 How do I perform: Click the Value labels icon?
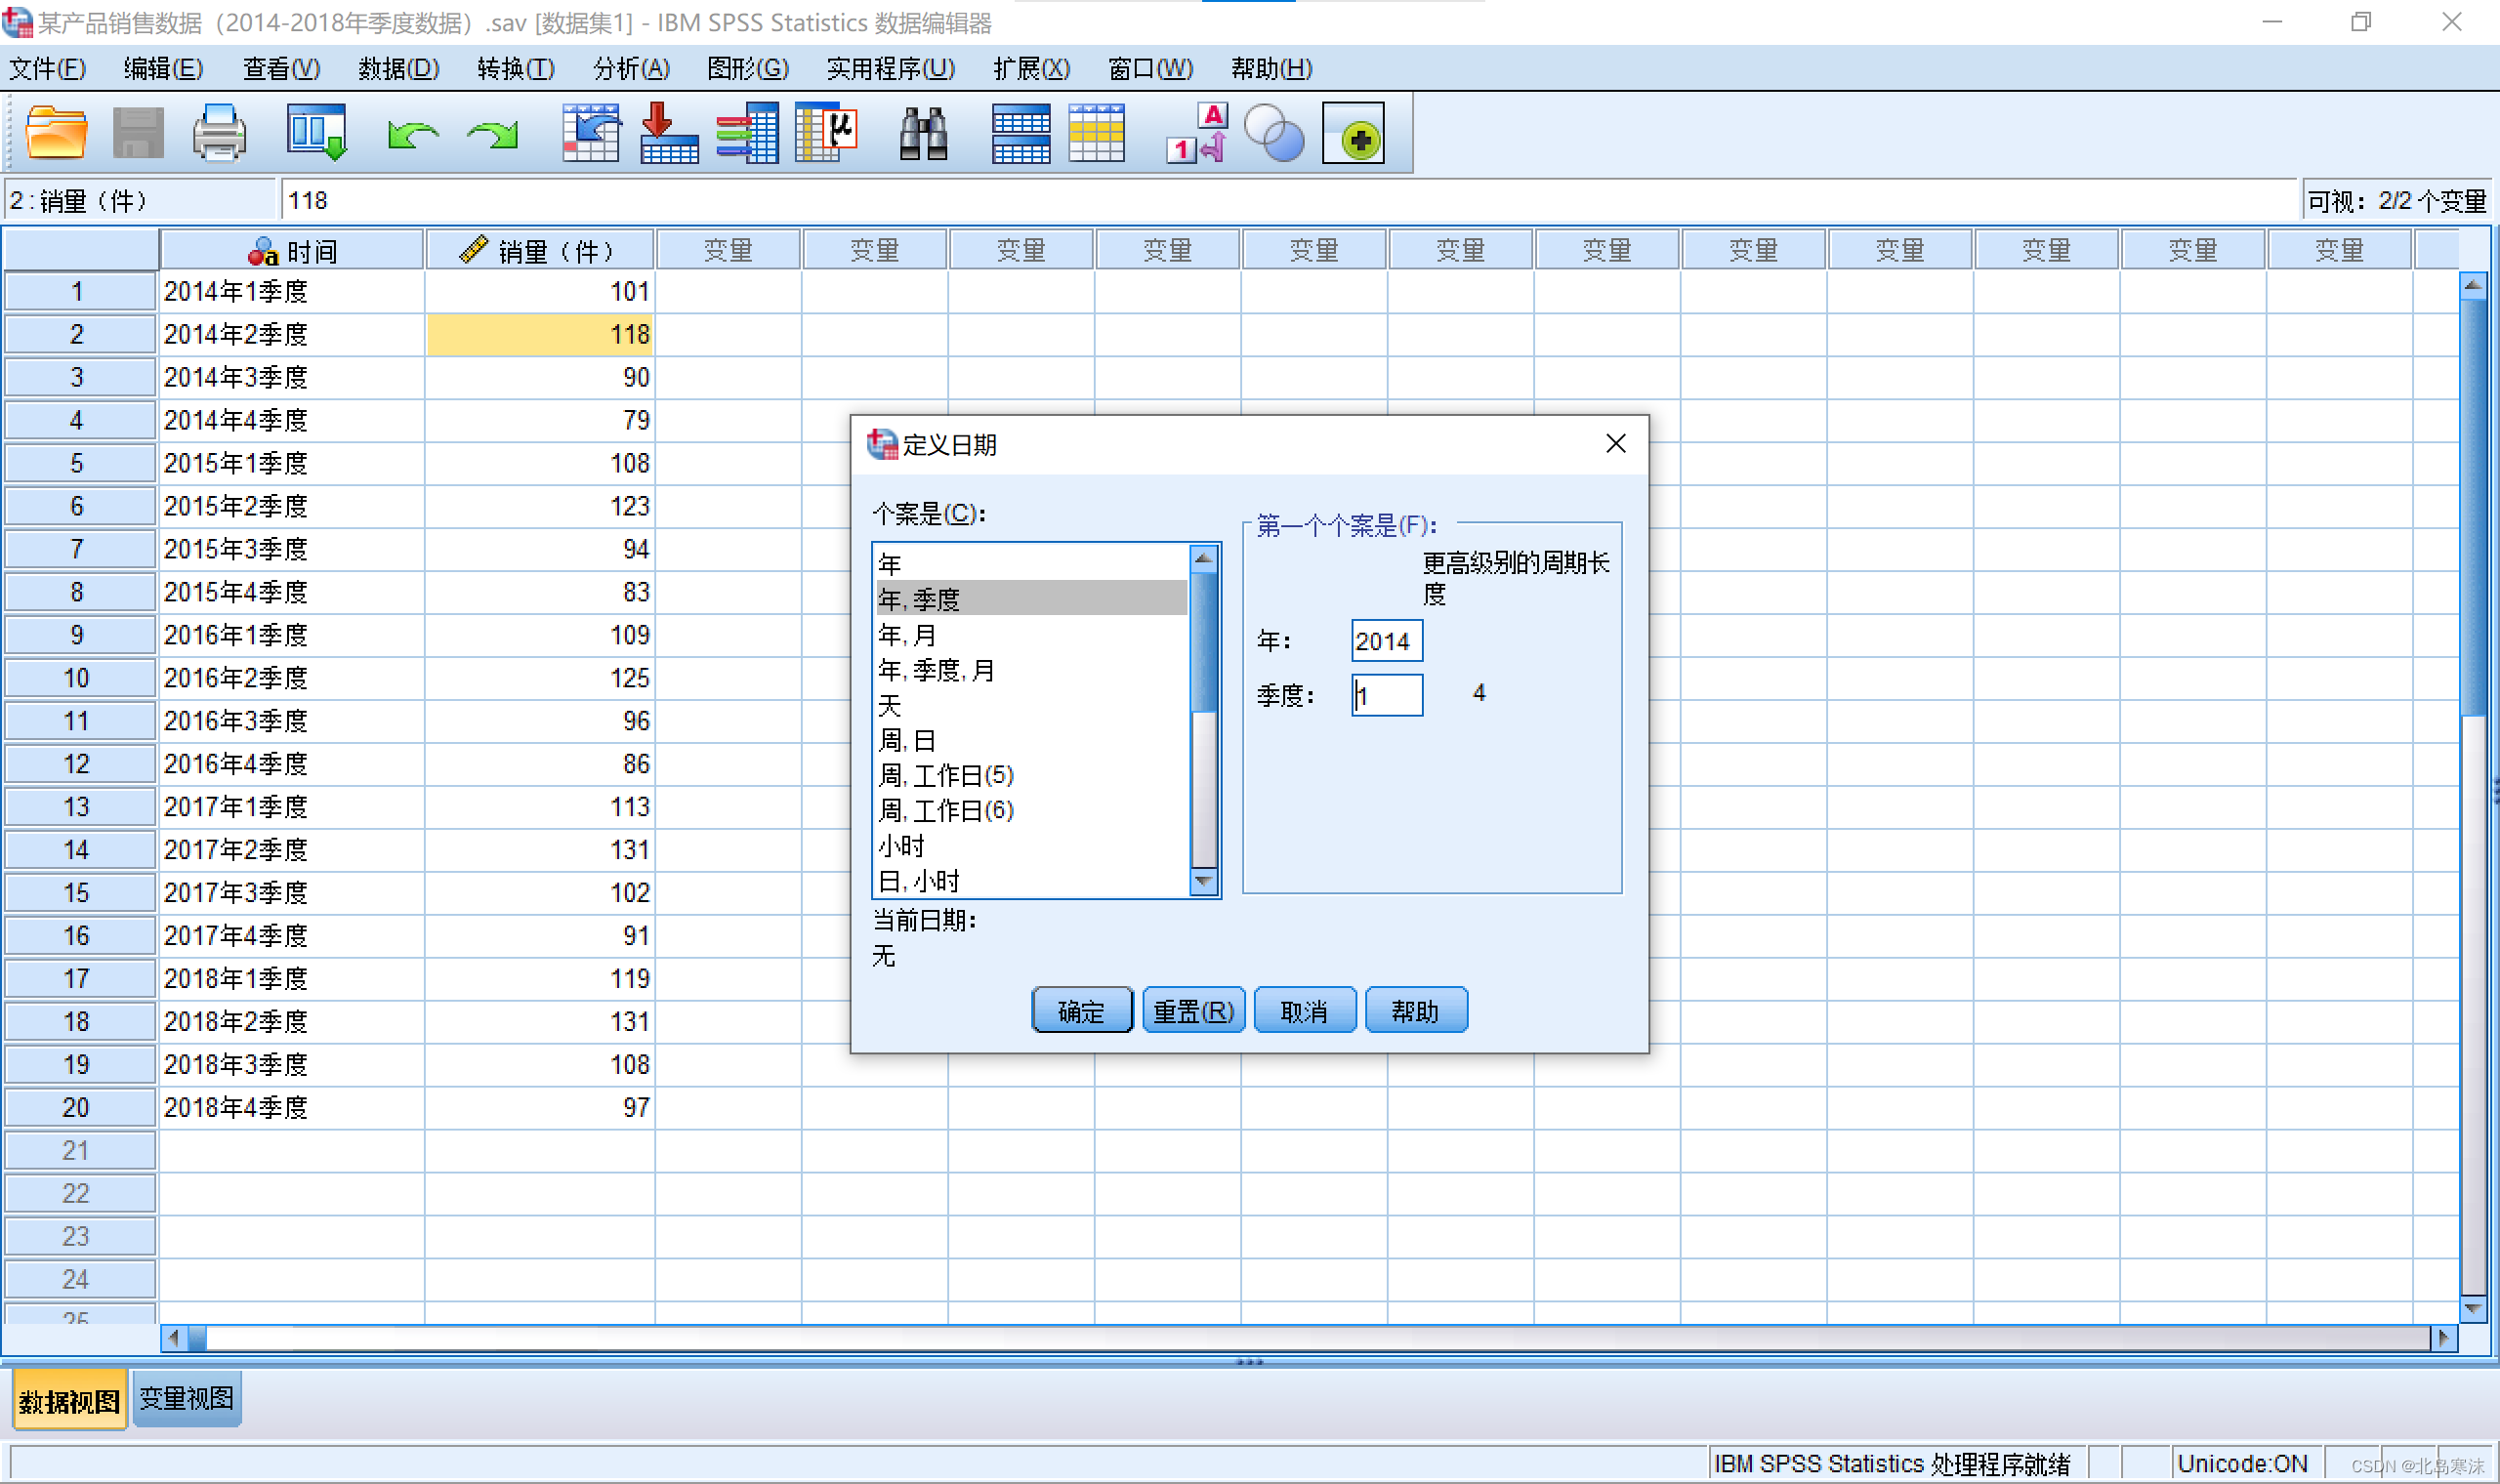click(1196, 134)
